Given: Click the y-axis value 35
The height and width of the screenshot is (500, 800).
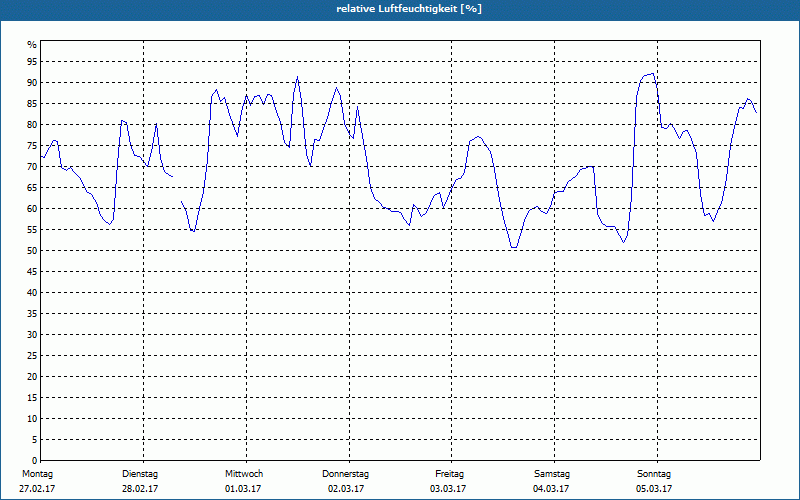Looking at the screenshot, I should click(x=32, y=314).
